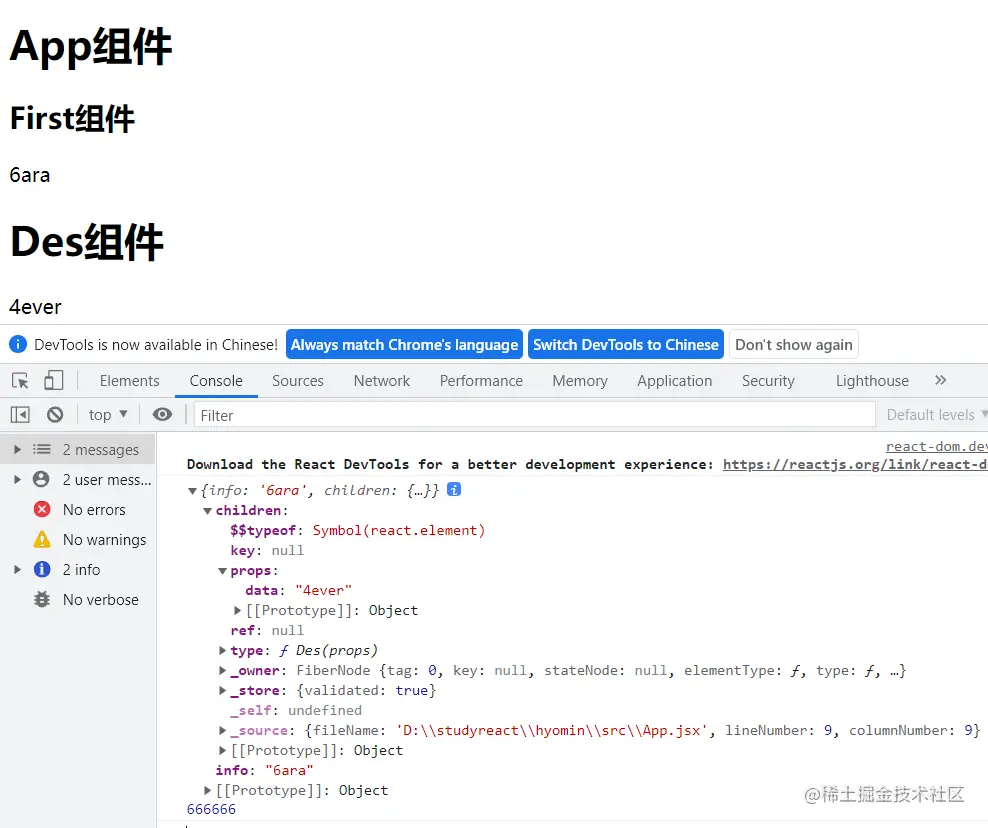Show or hide the console sidebar icon

(x=20, y=415)
